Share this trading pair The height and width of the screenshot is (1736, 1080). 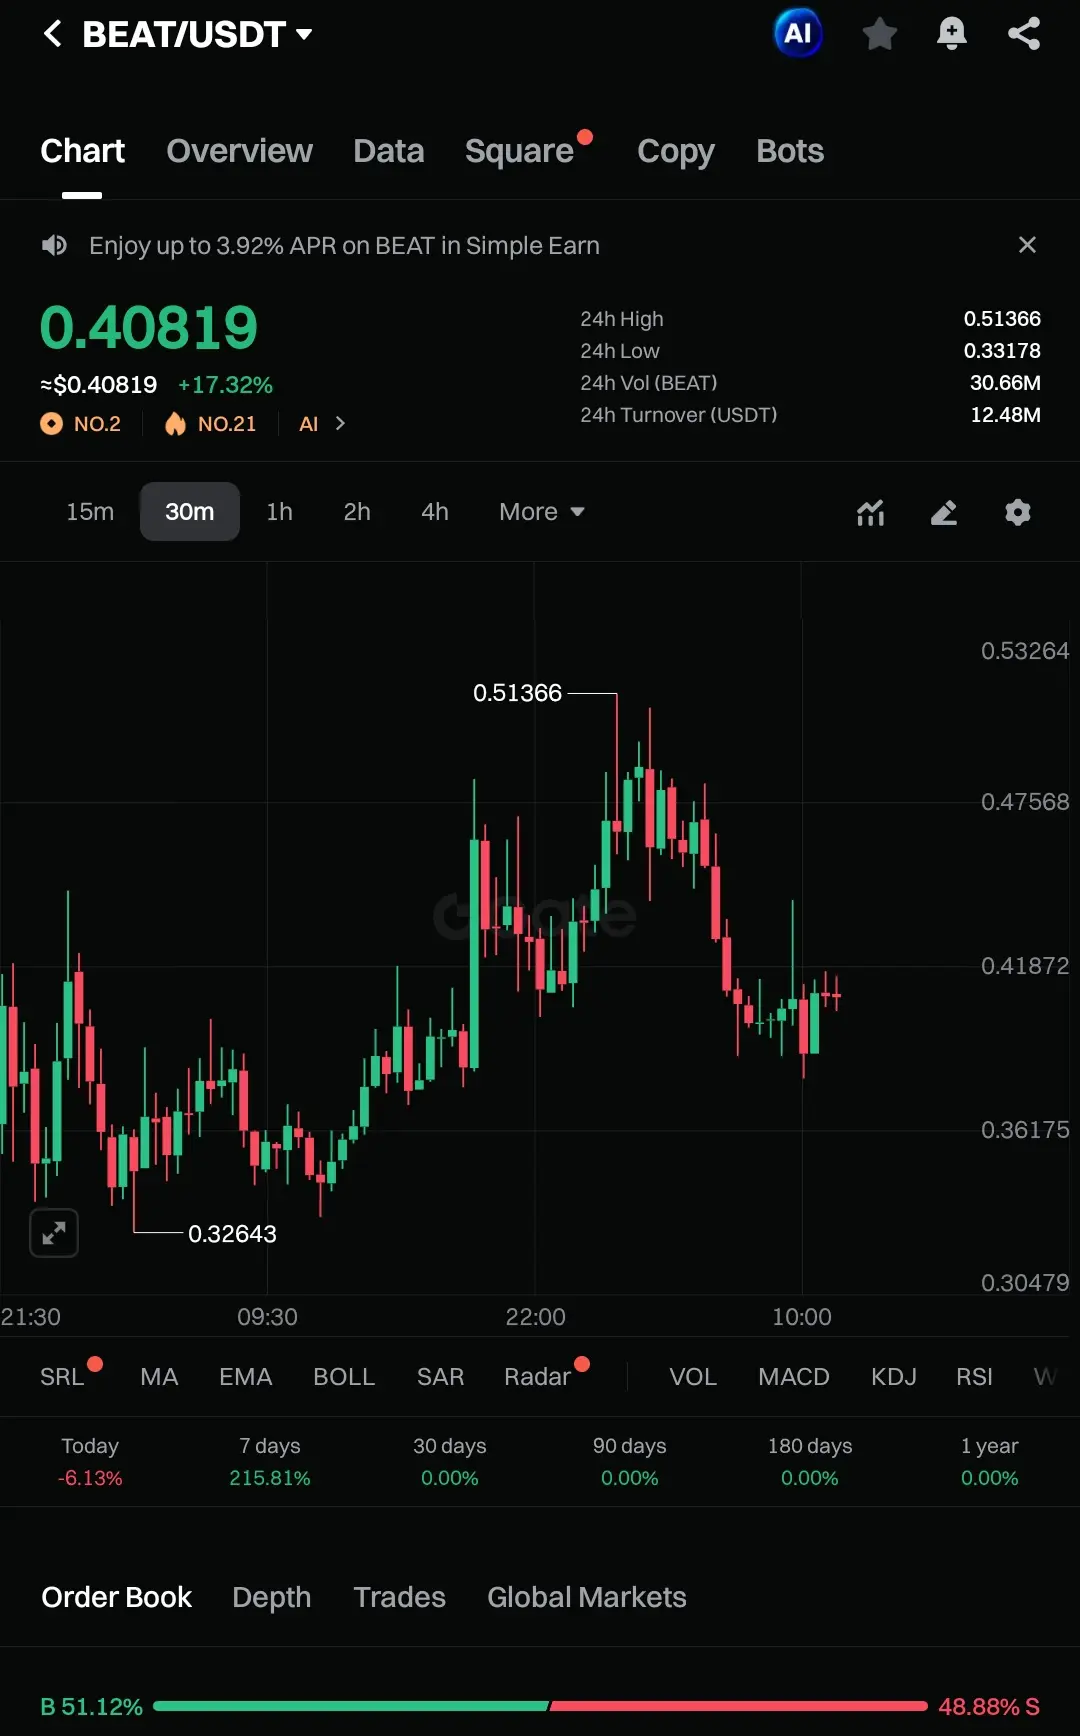pyautogui.click(x=1024, y=34)
